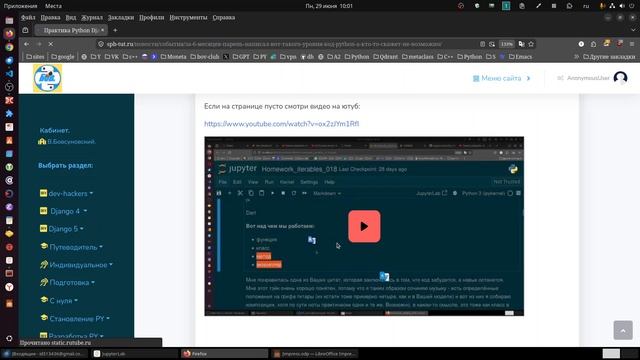Open the Файл menu
Screen dimensions: 640x360
click(x=28, y=18)
